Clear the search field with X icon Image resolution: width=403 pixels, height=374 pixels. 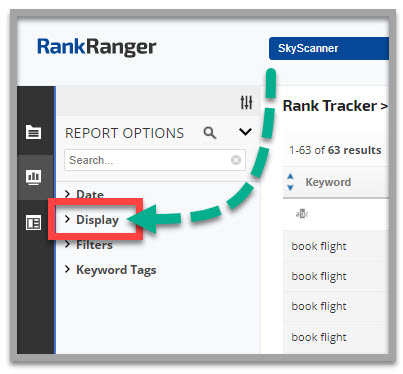click(x=236, y=160)
